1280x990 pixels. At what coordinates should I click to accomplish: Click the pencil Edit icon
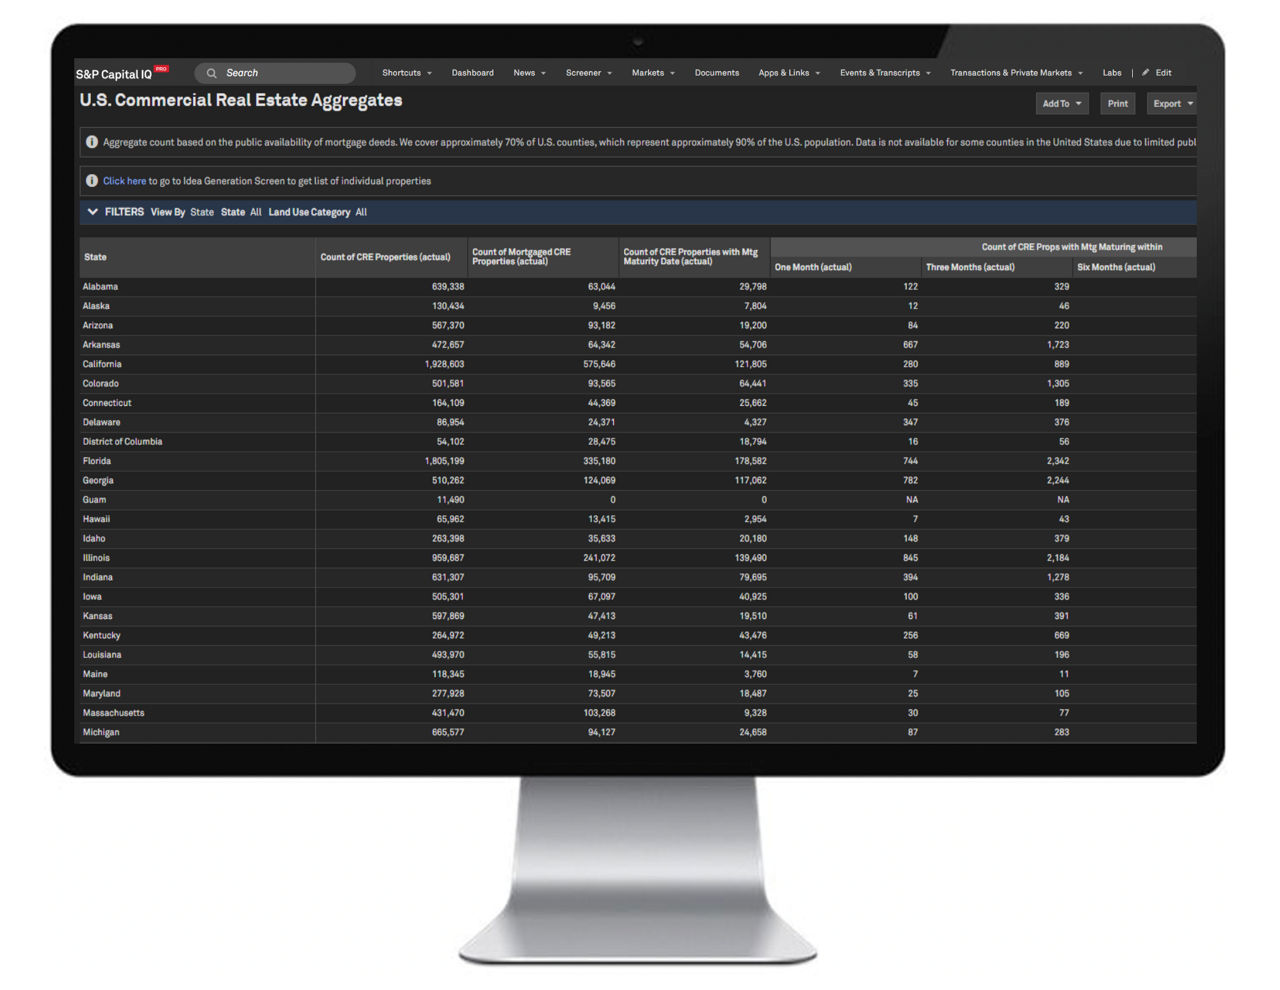point(1146,73)
